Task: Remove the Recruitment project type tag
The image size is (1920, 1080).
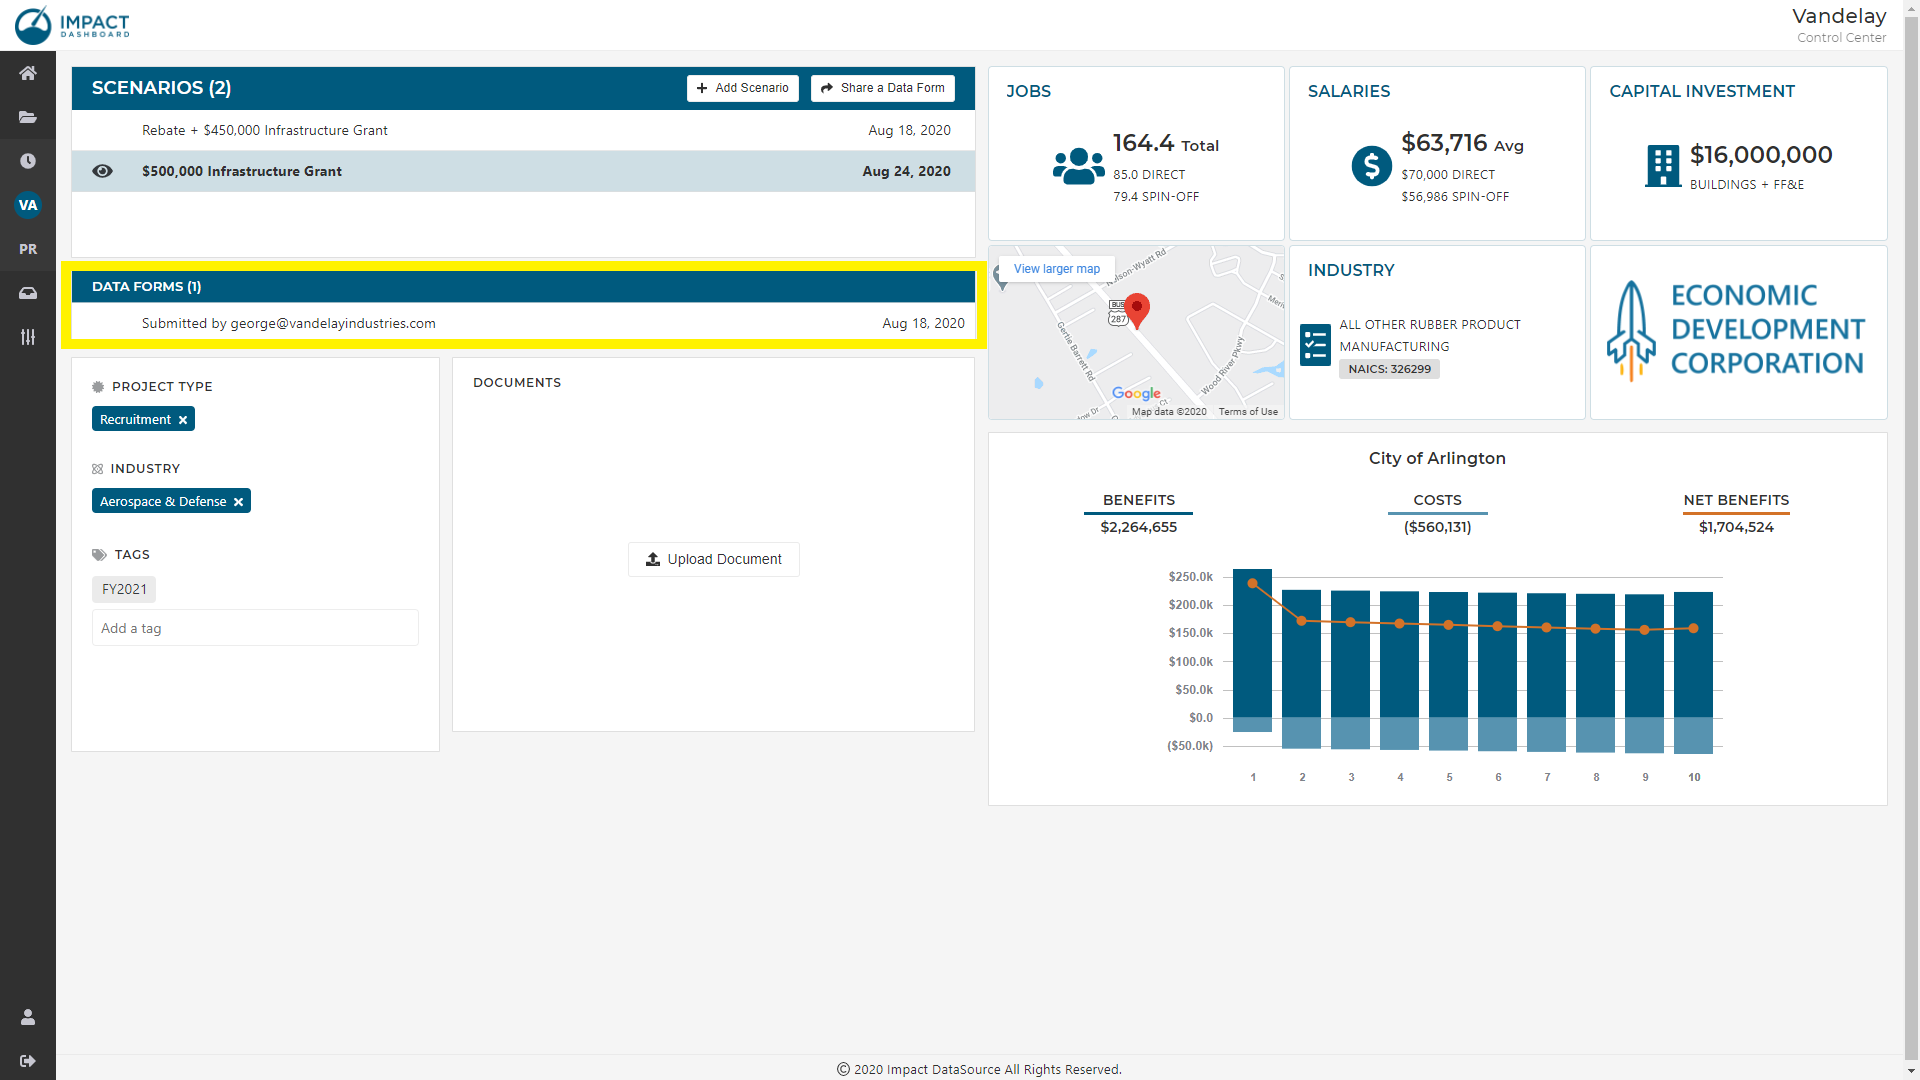Action: pos(183,420)
